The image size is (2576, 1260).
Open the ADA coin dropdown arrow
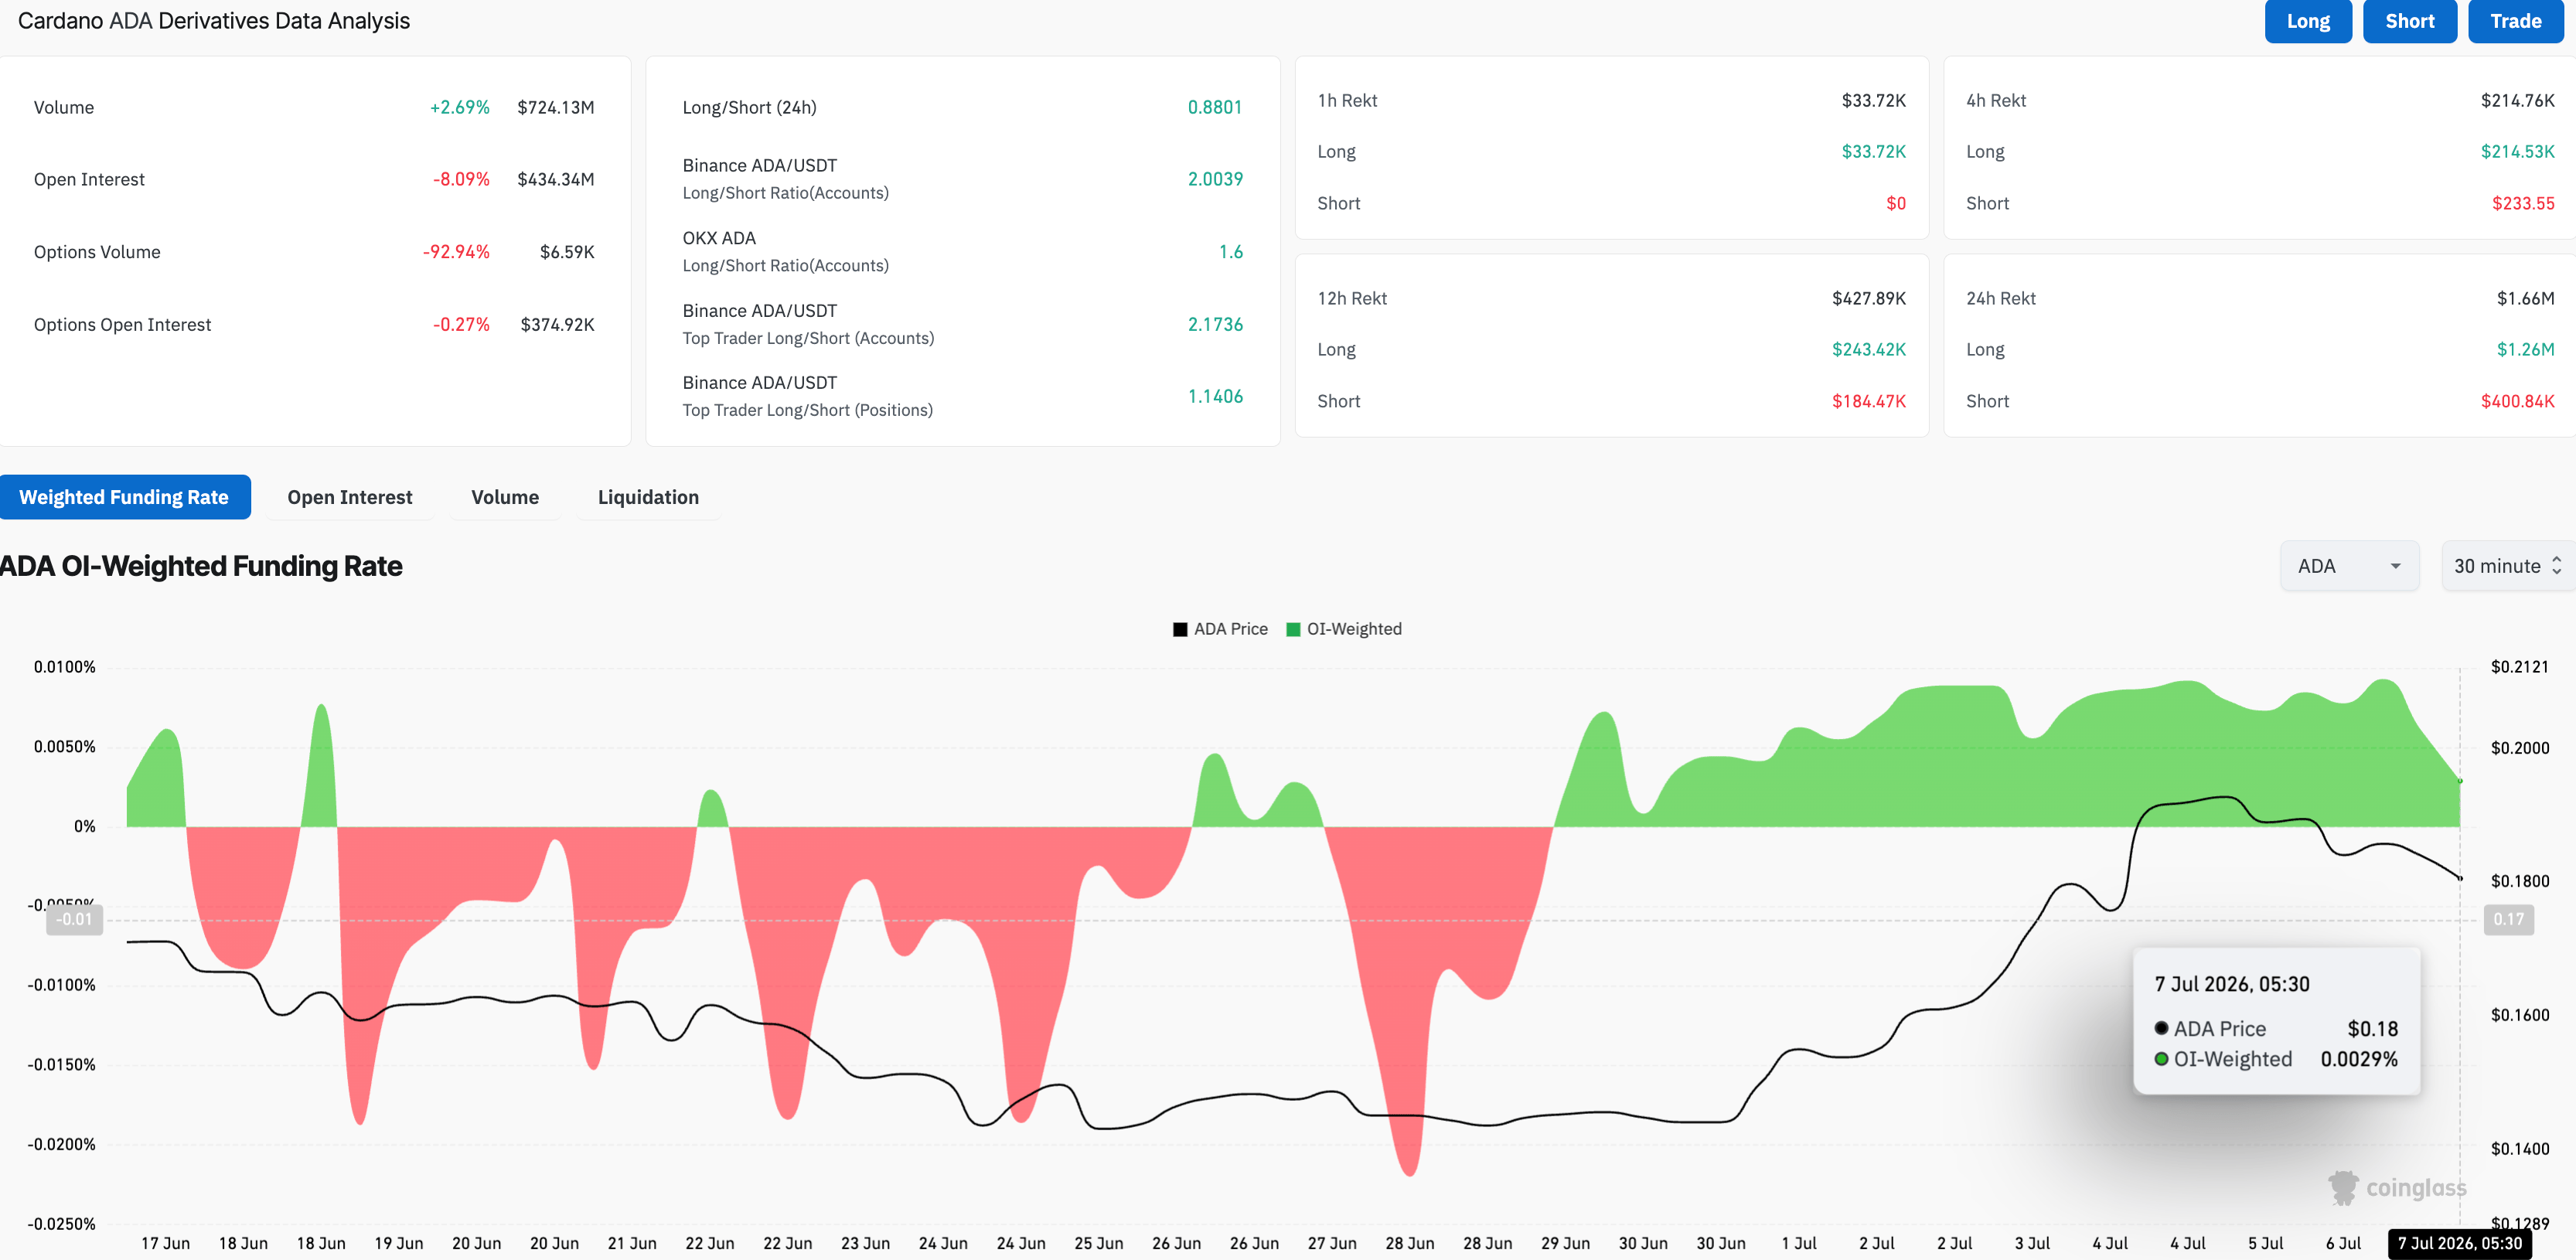[x=2395, y=566]
